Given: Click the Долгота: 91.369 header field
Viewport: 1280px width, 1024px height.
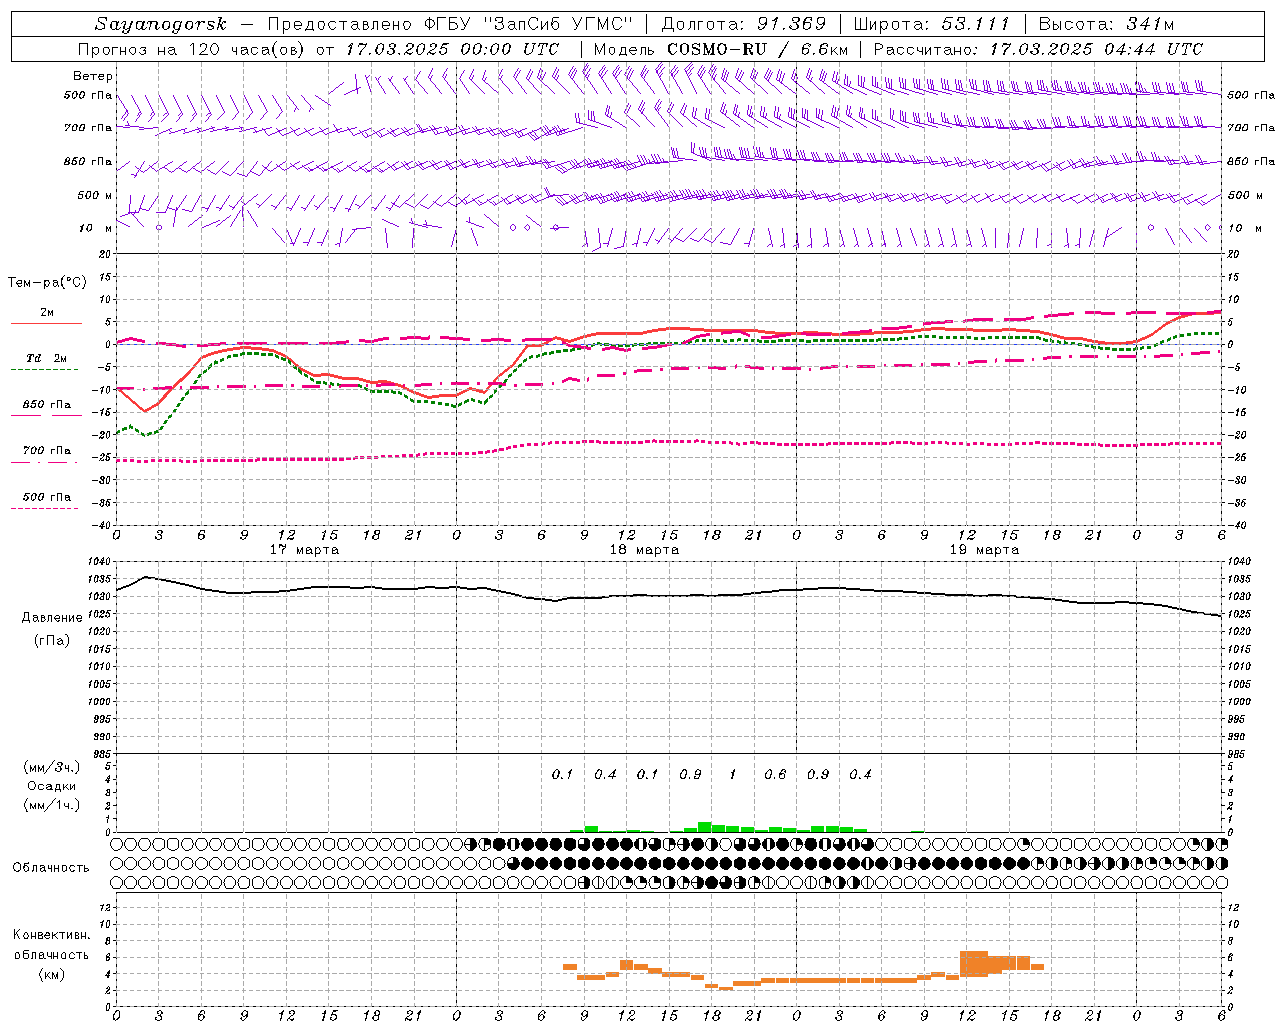Looking at the screenshot, I should click(x=744, y=24).
